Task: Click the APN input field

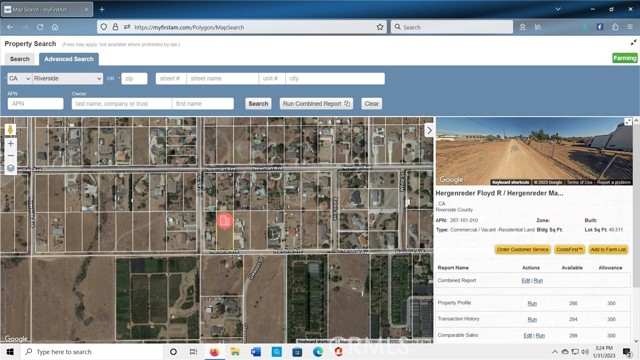Action: click(36, 104)
